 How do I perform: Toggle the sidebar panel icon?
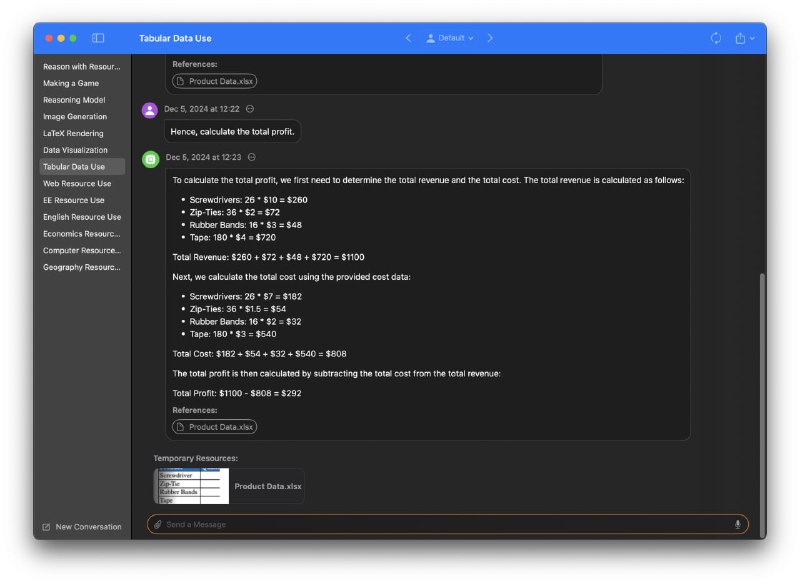pos(98,38)
